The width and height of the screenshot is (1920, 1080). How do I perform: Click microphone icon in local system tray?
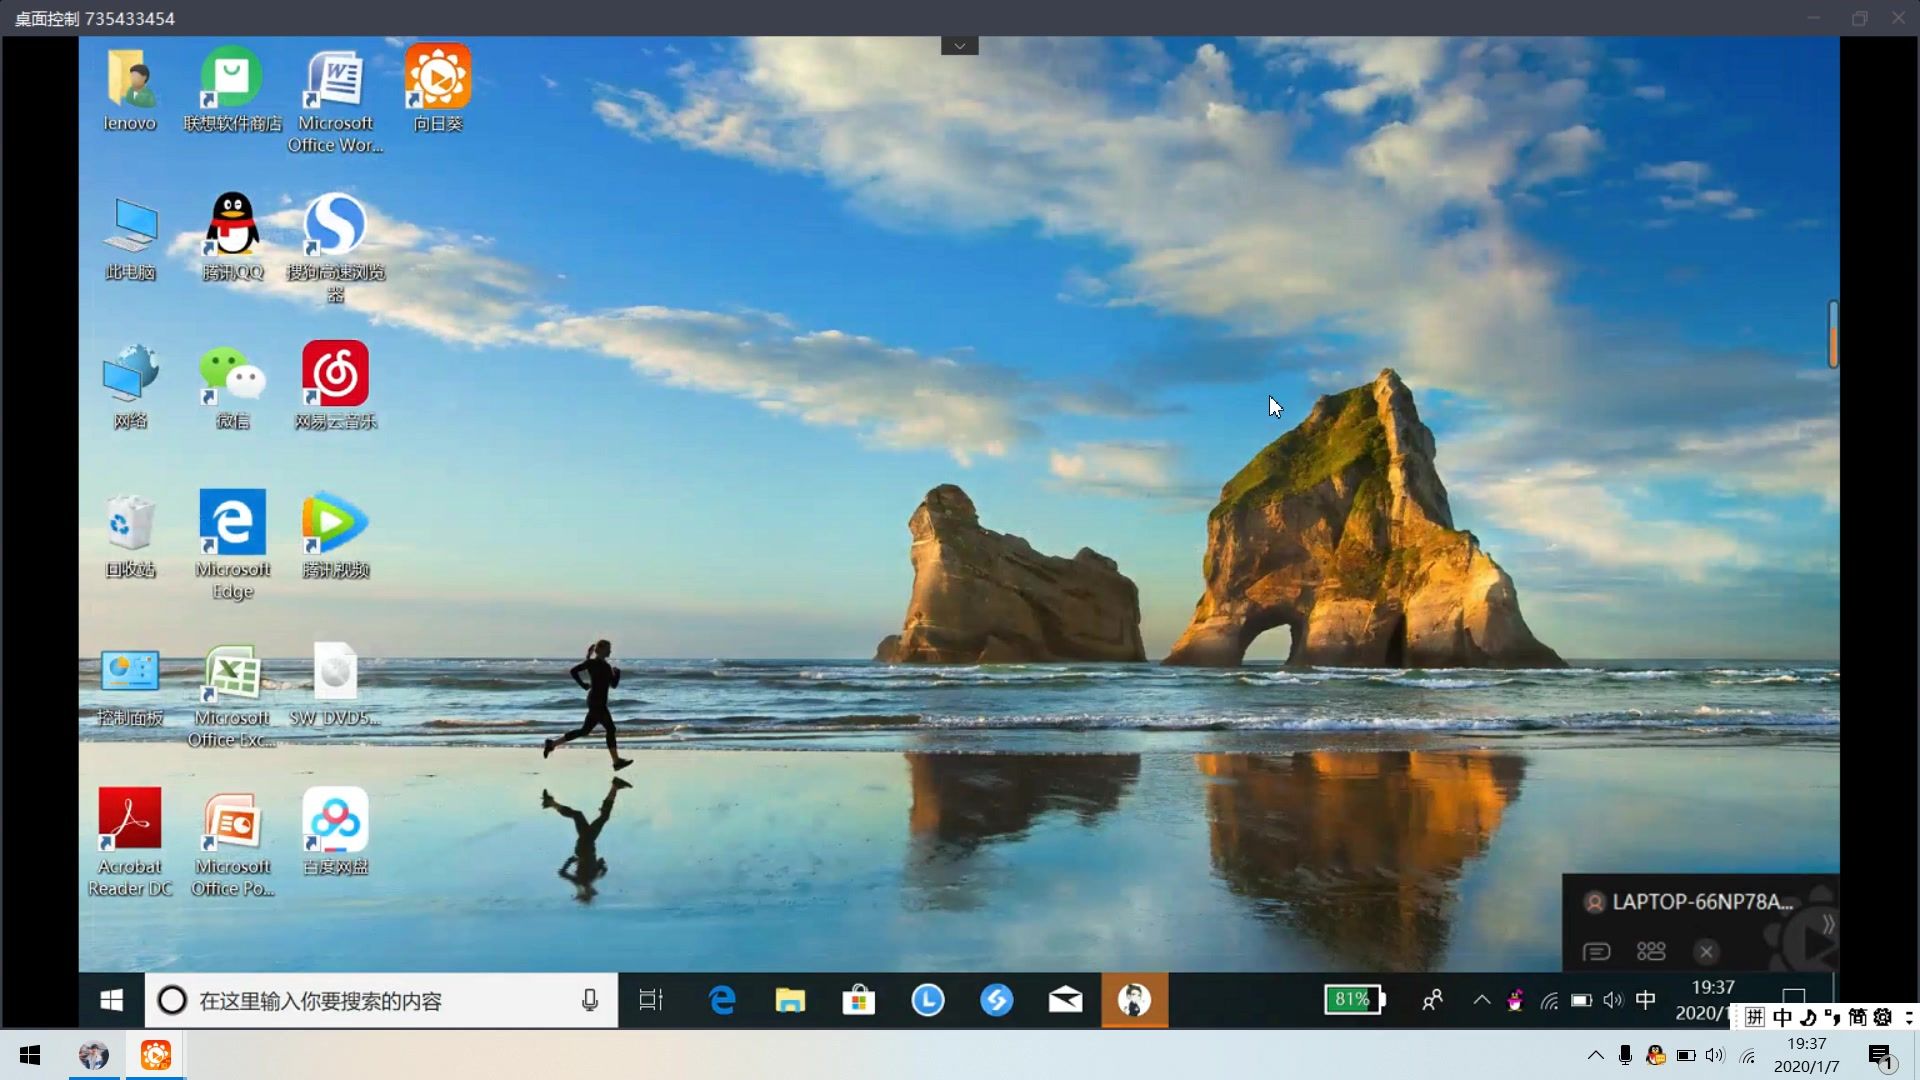tap(1625, 1055)
